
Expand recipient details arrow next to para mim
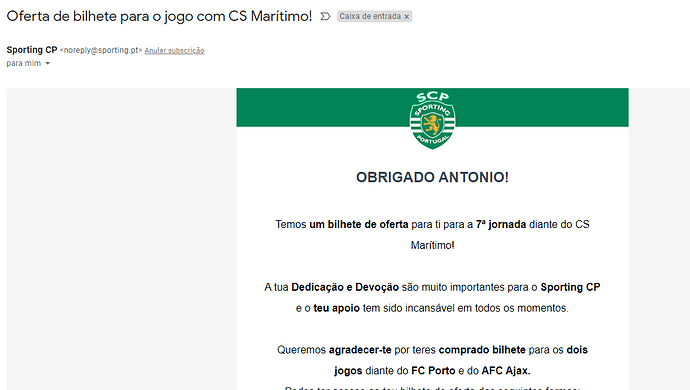click(x=48, y=63)
